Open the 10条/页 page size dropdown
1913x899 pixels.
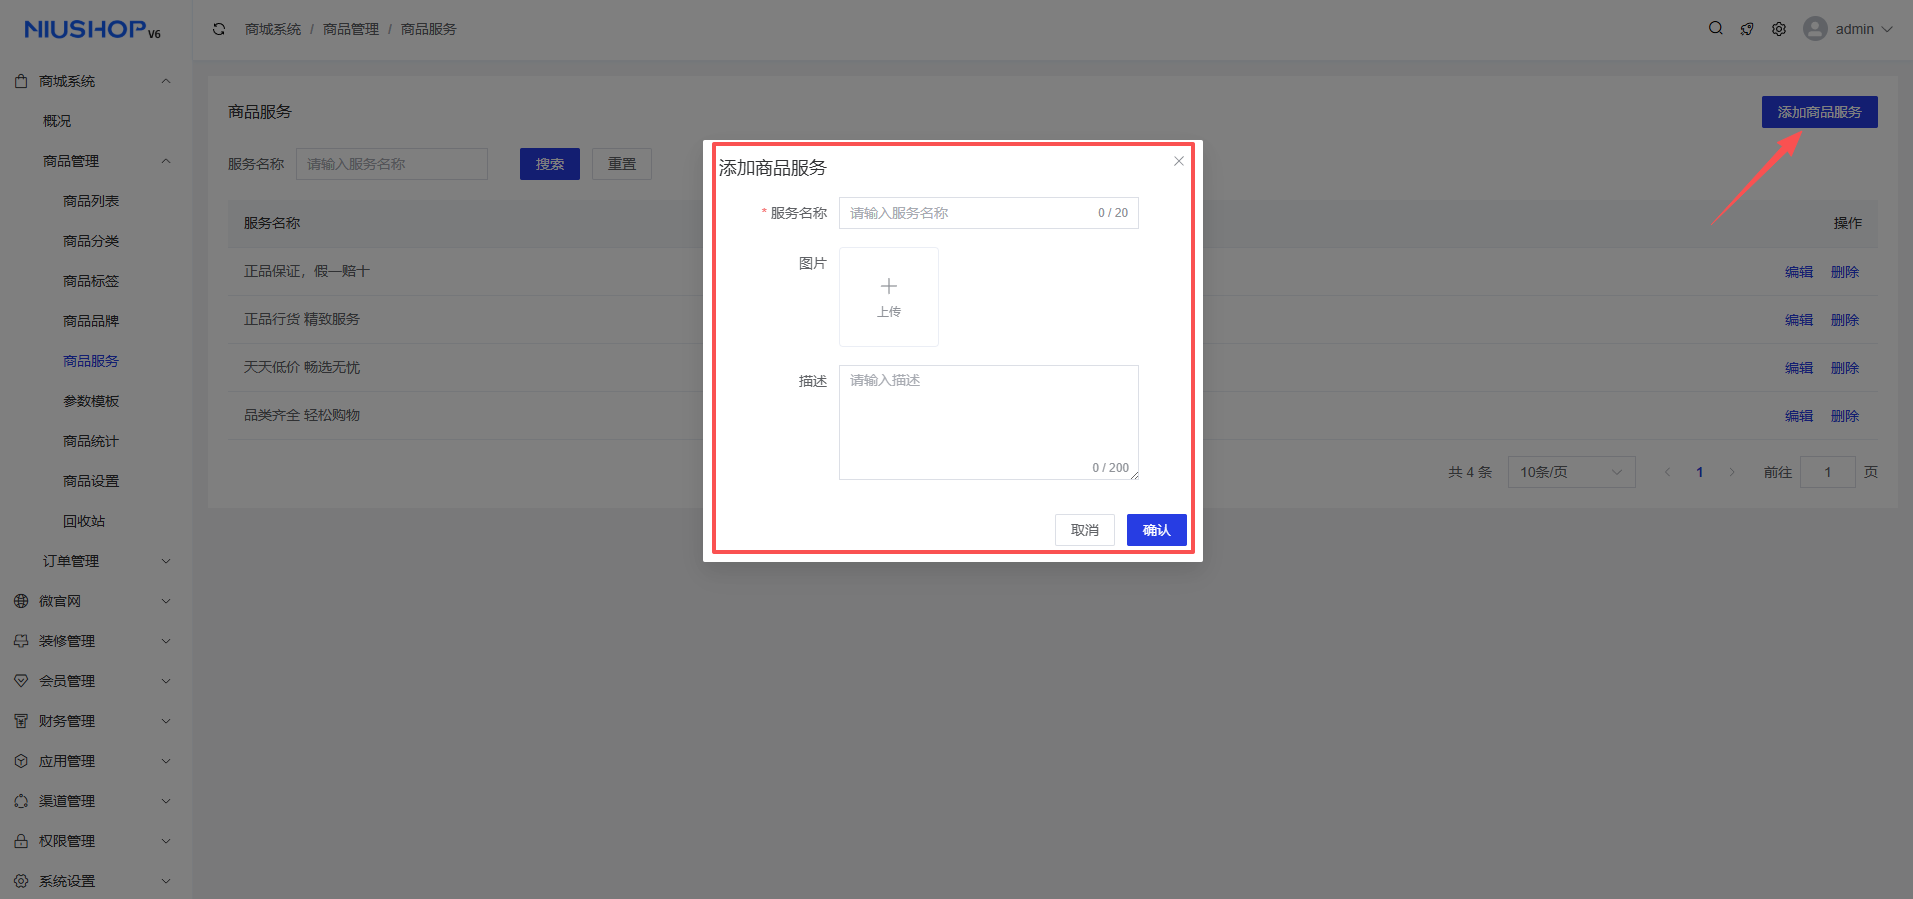coord(1571,472)
